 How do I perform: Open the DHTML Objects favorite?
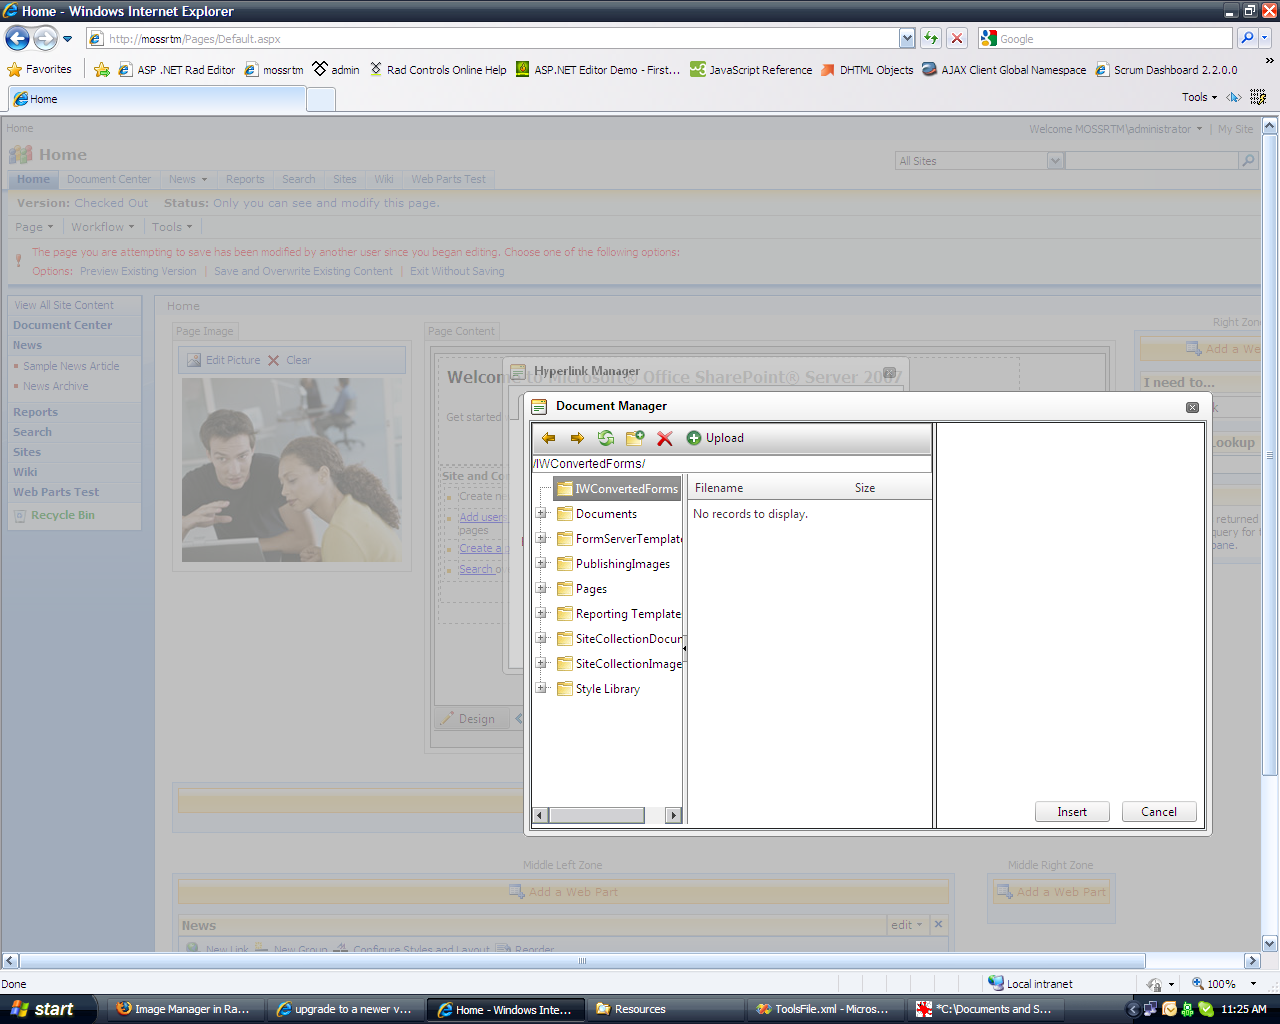(x=867, y=70)
